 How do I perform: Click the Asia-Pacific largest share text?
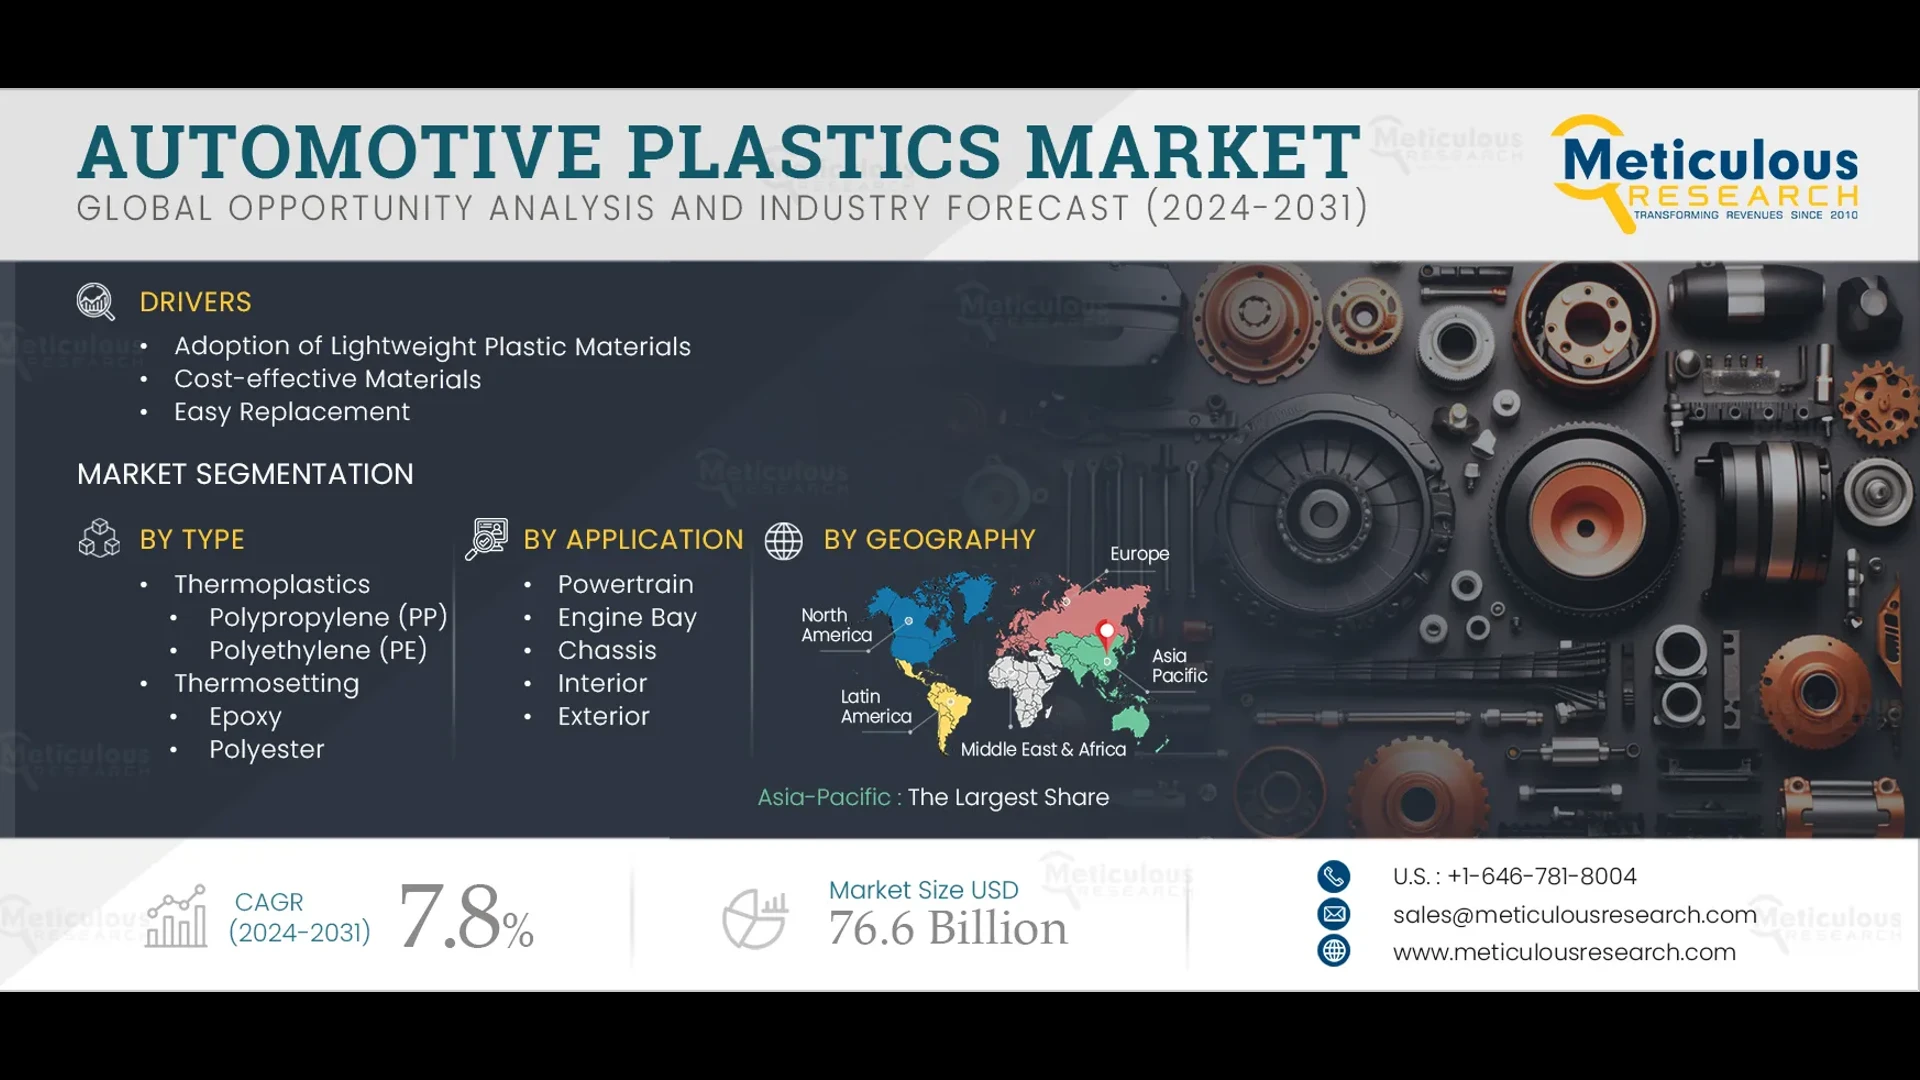(x=933, y=798)
